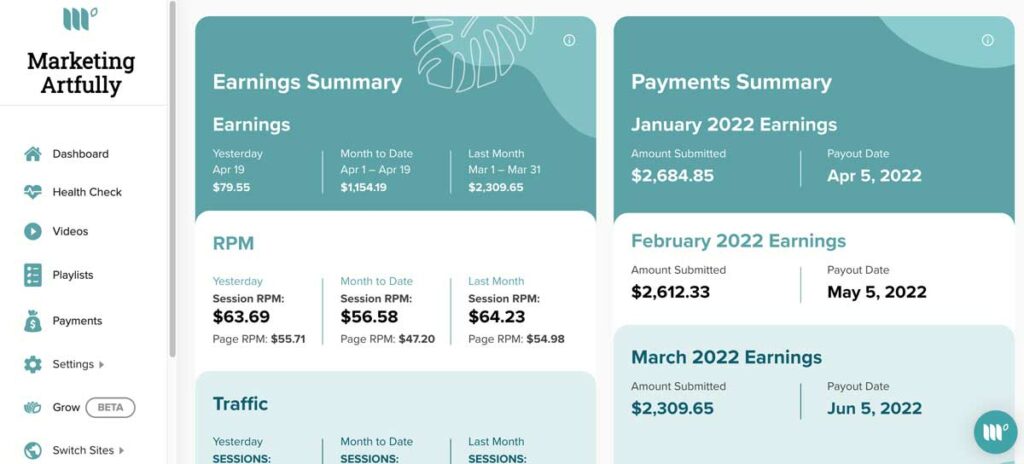Screen dimensions: 1024x464
Task: Open Earnings Summary info icon
Action: (x=569, y=41)
